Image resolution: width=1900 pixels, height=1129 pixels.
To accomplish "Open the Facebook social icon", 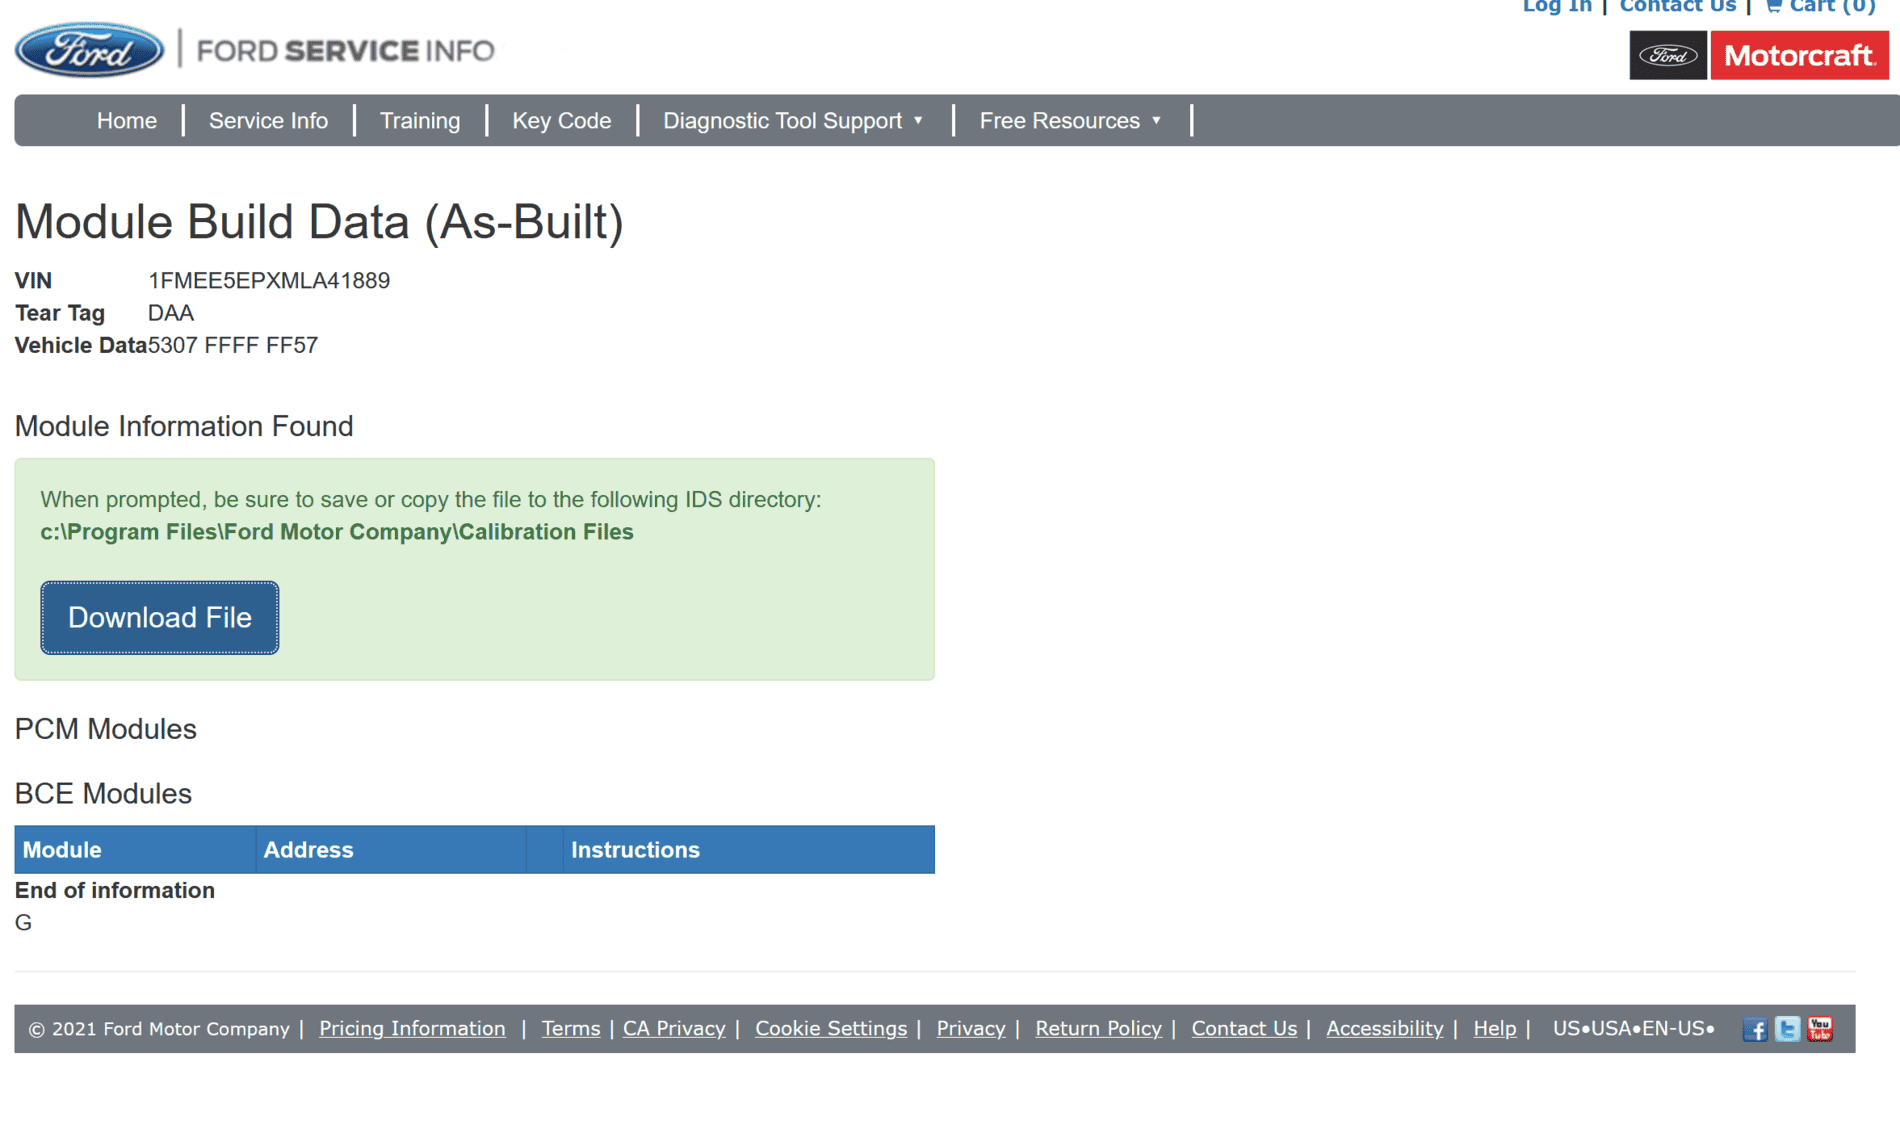I will pos(1755,1029).
